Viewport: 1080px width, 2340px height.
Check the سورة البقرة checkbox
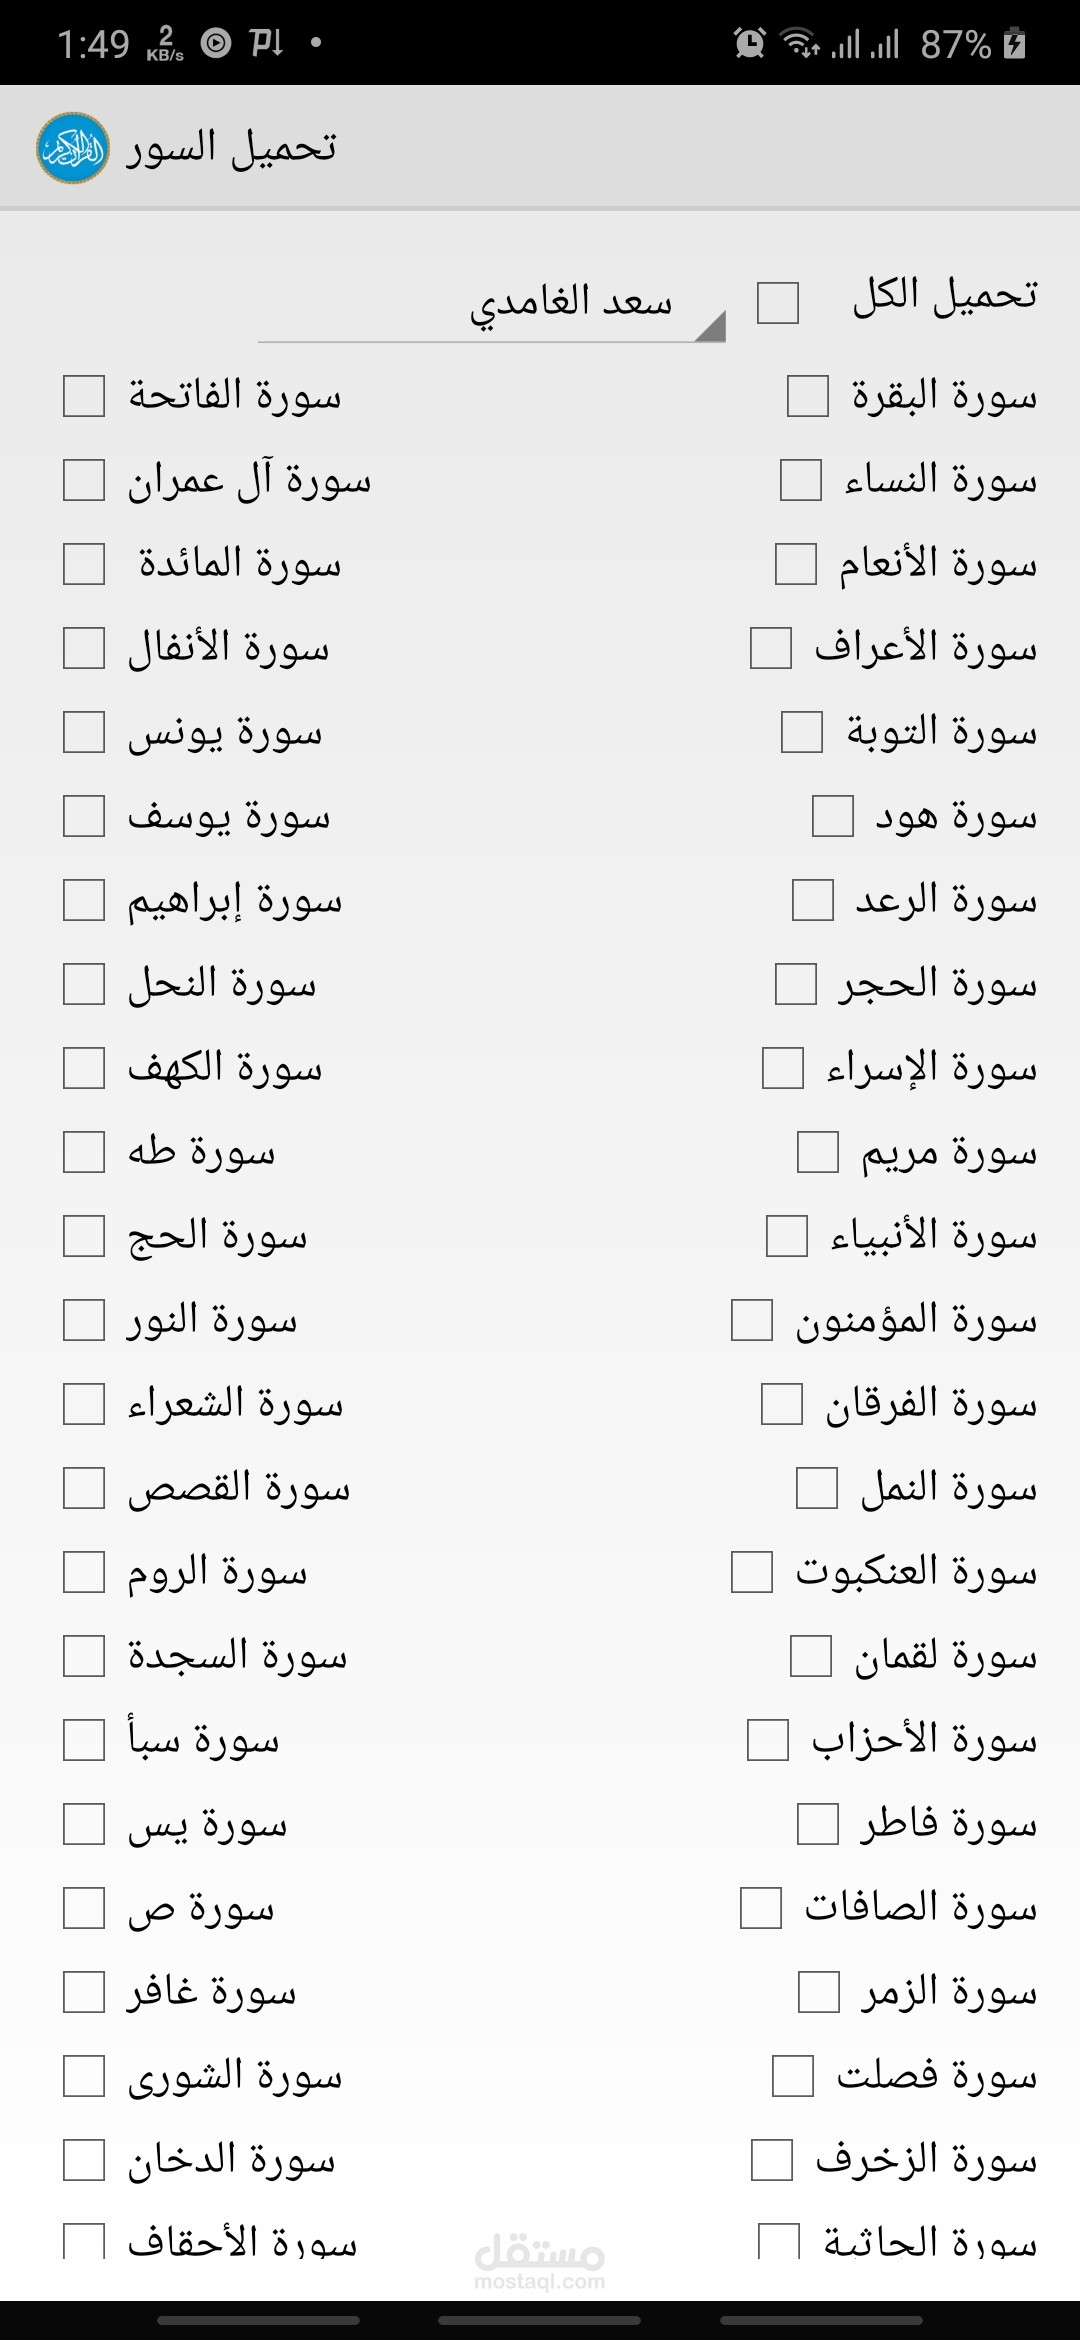point(808,396)
